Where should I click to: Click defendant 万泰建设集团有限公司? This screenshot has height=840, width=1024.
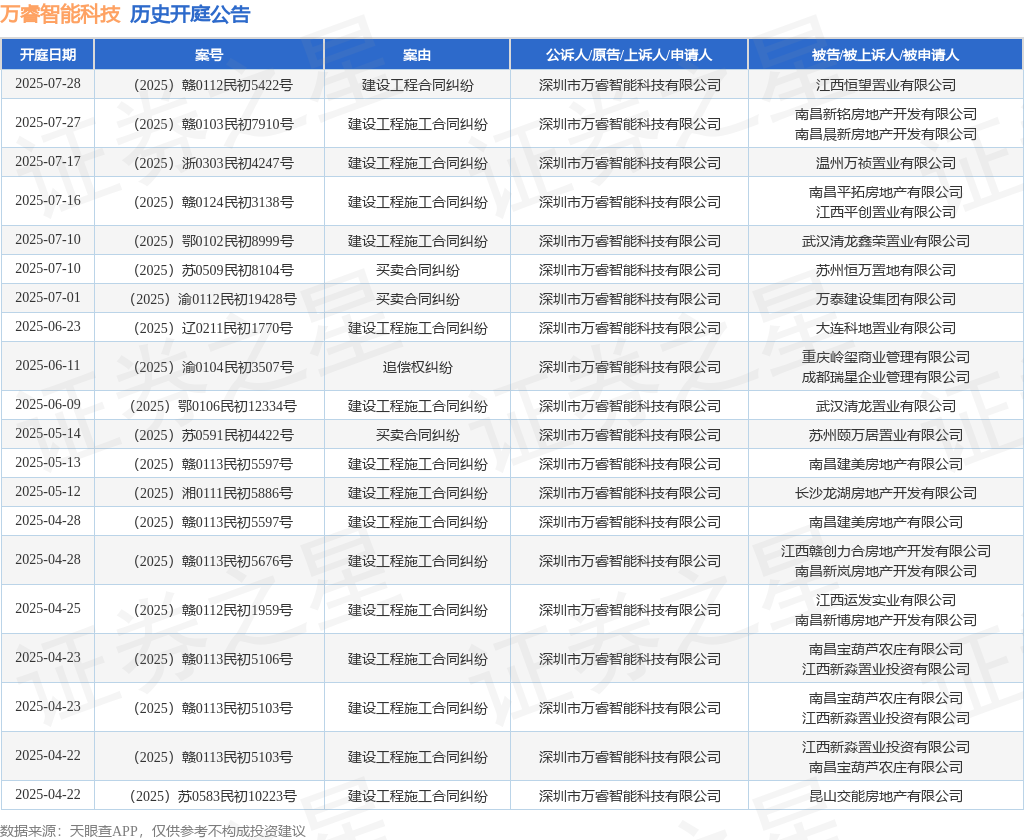886,299
